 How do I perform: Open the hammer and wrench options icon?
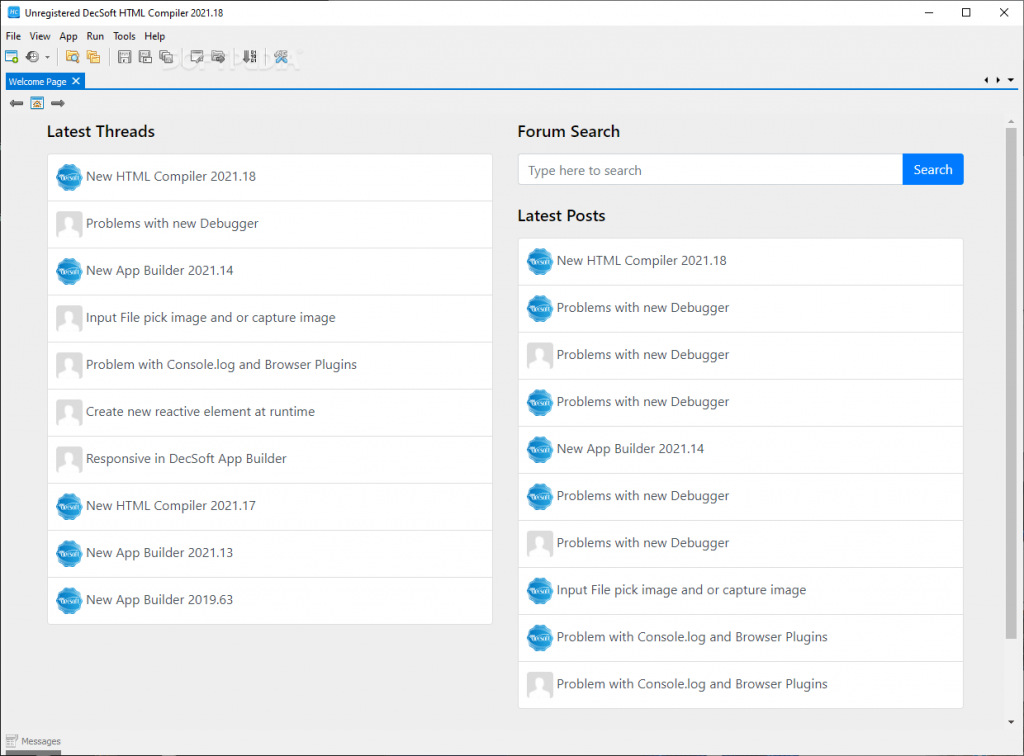(x=281, y=57)
